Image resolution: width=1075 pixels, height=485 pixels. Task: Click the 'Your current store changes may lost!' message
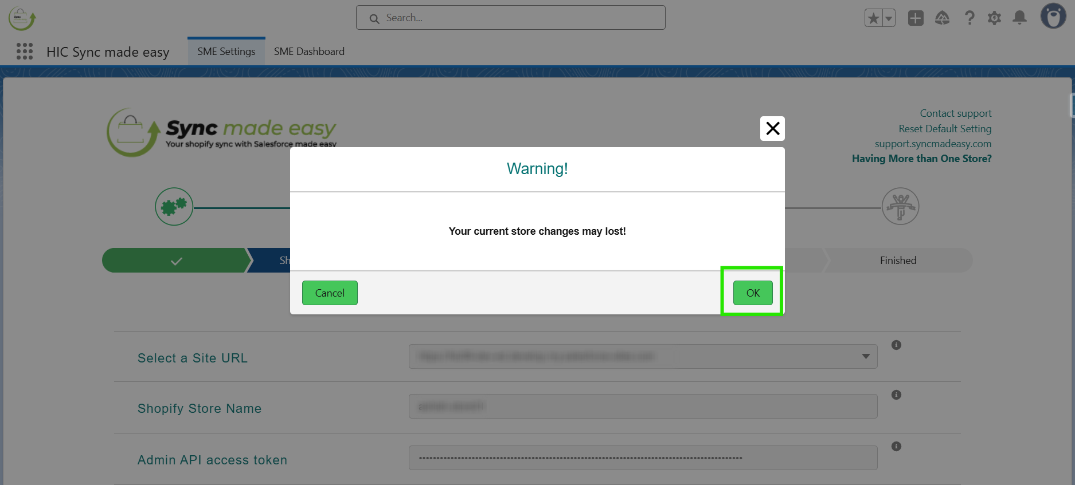537,231
